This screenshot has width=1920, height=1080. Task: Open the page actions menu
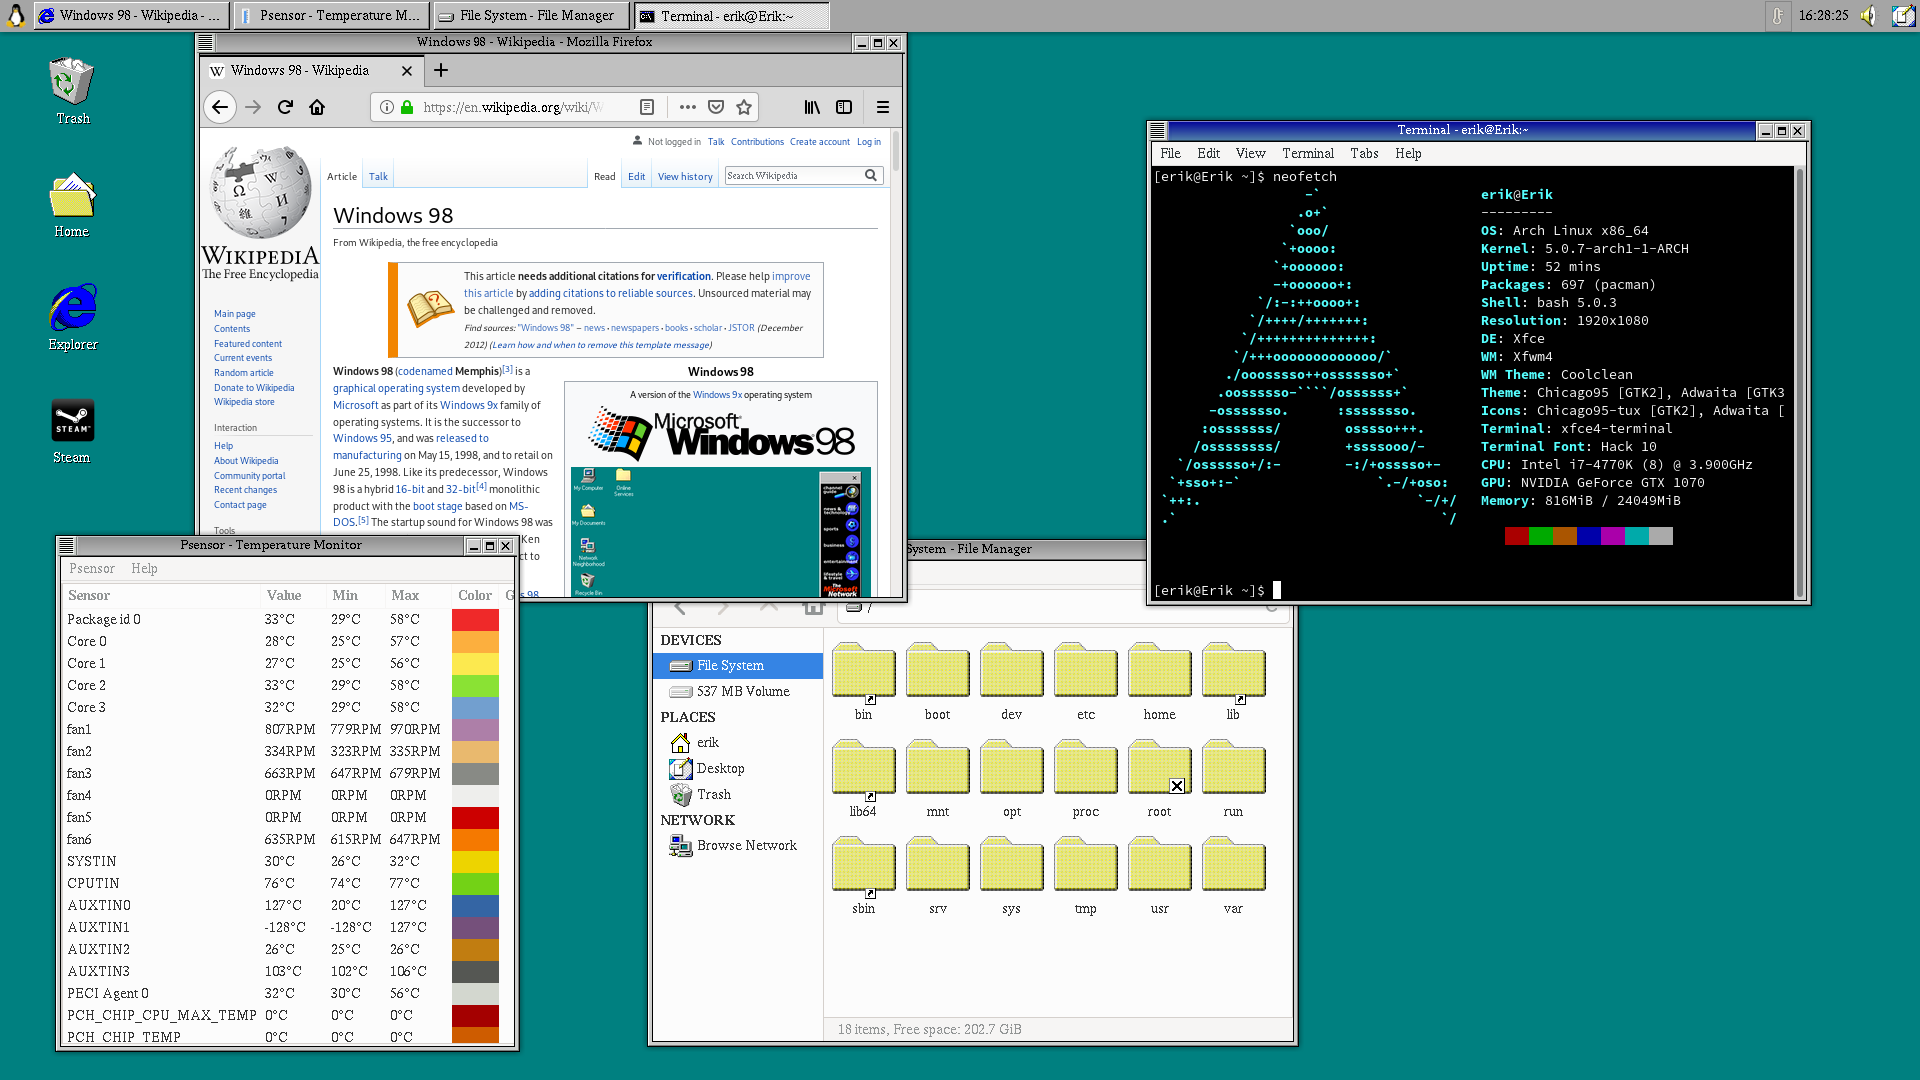click(687, 107)
